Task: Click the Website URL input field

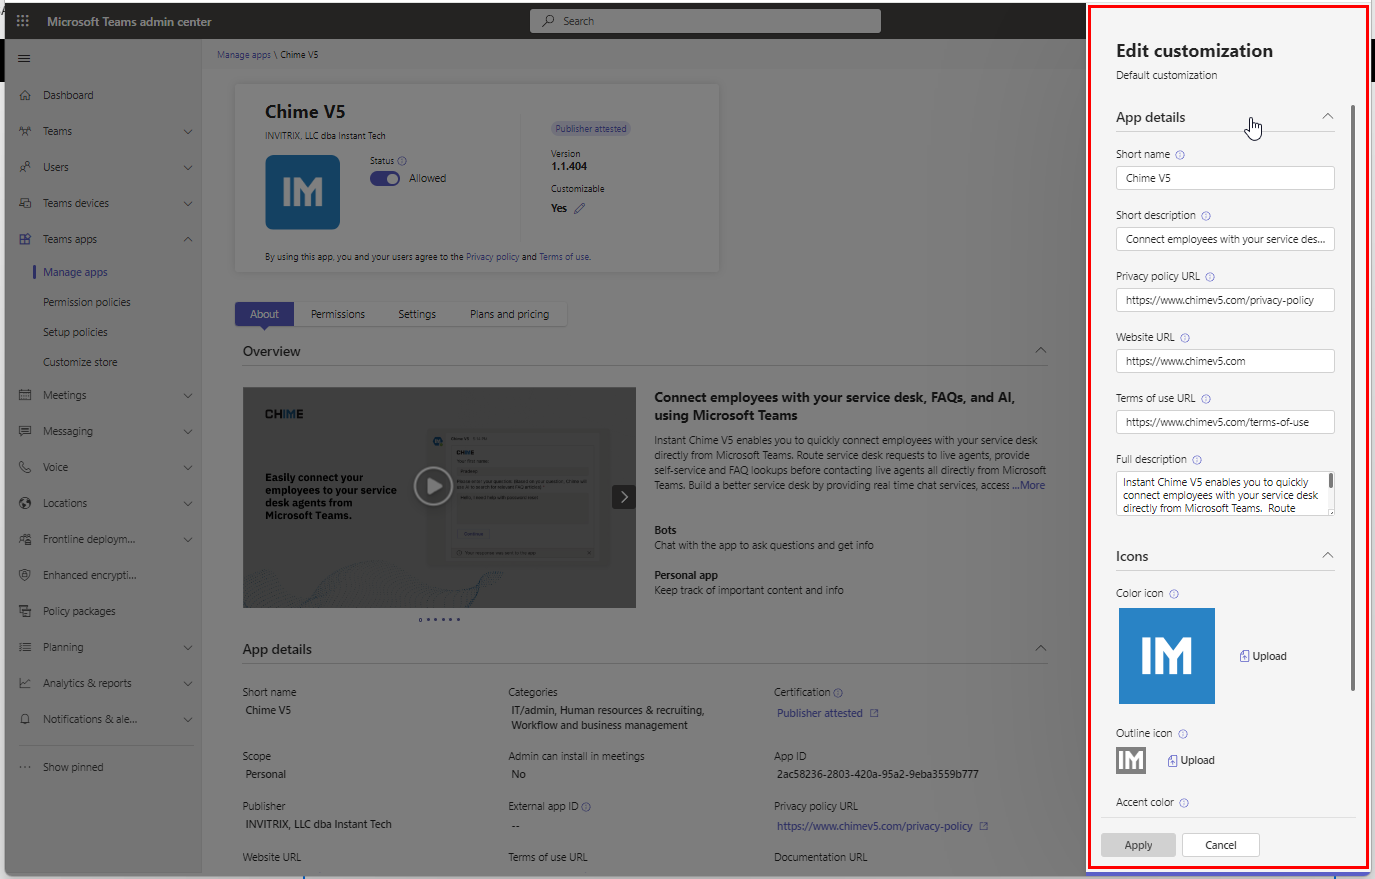Action: (x=1225, y=361)
